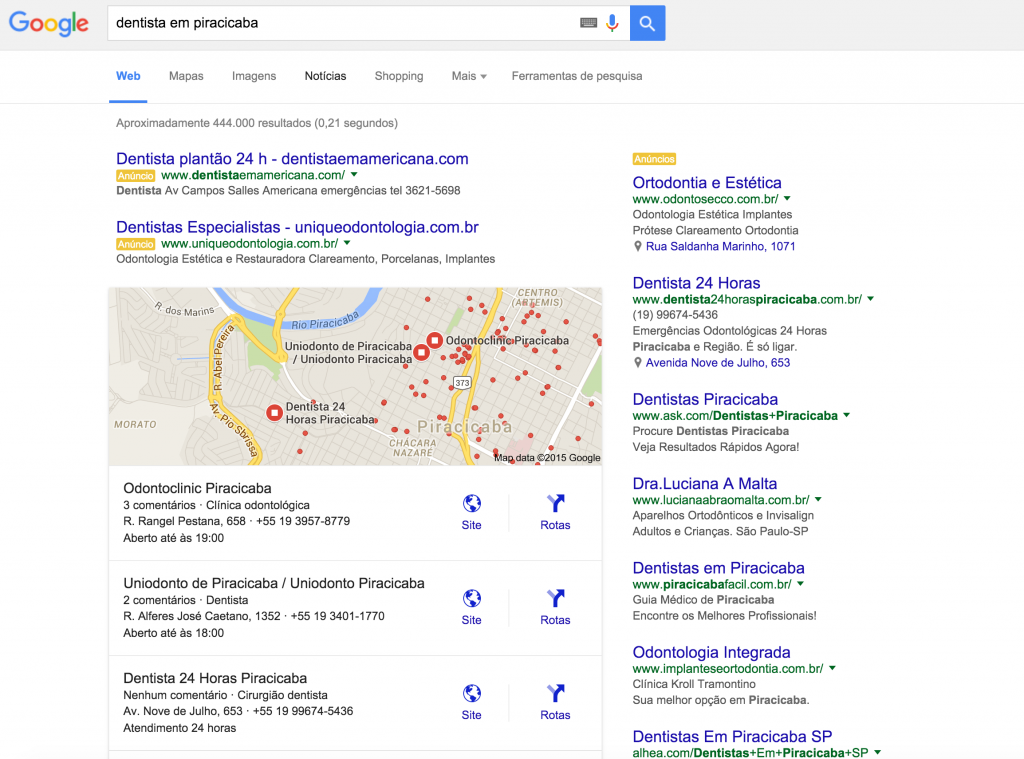Viewport: 1024px width, 759px height.
Task: Click location pin beside Avenida Nove de Julho
Action: click(638, 363)
